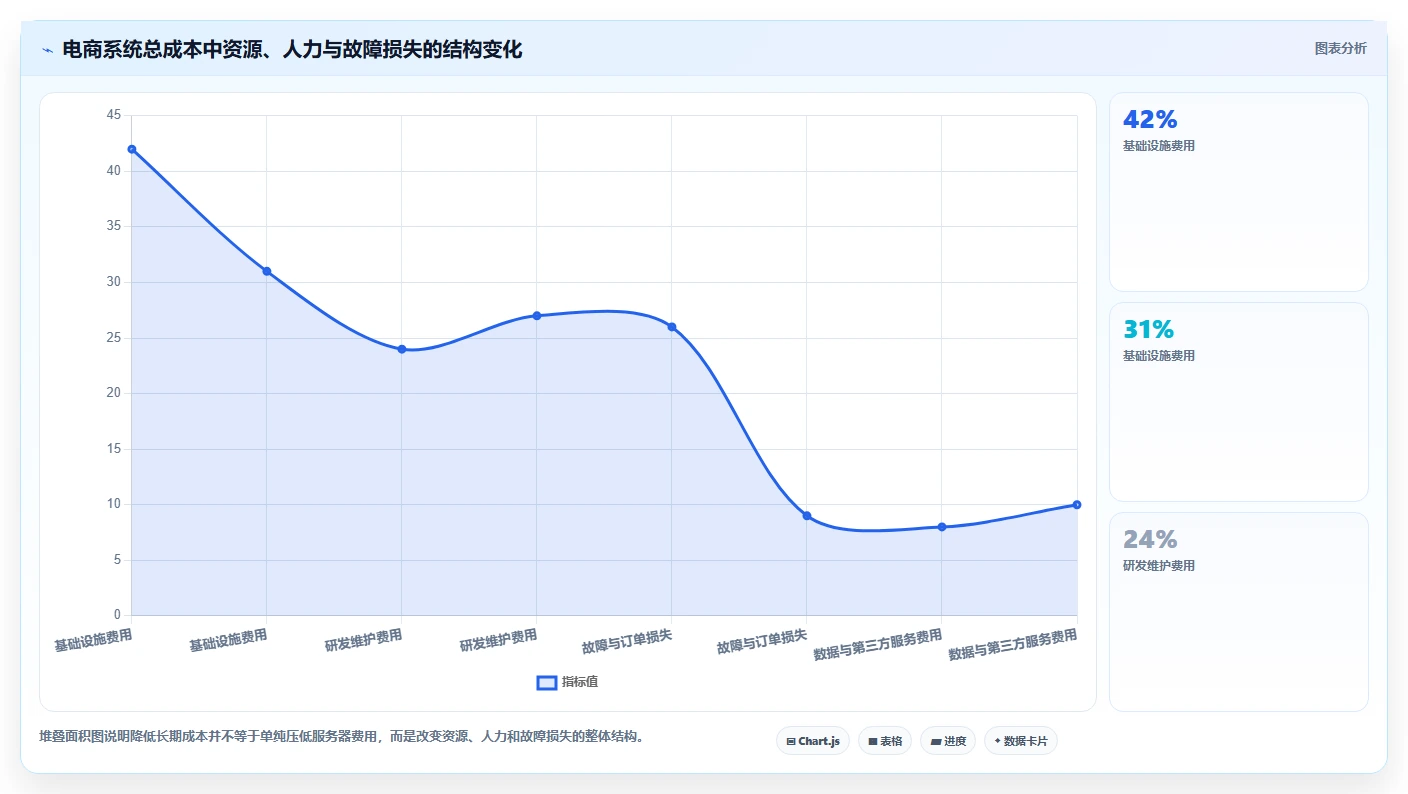1408x794 pixels.
Task: Open the 42% 基础设施费用 card
Action: tap(1239, 192)
